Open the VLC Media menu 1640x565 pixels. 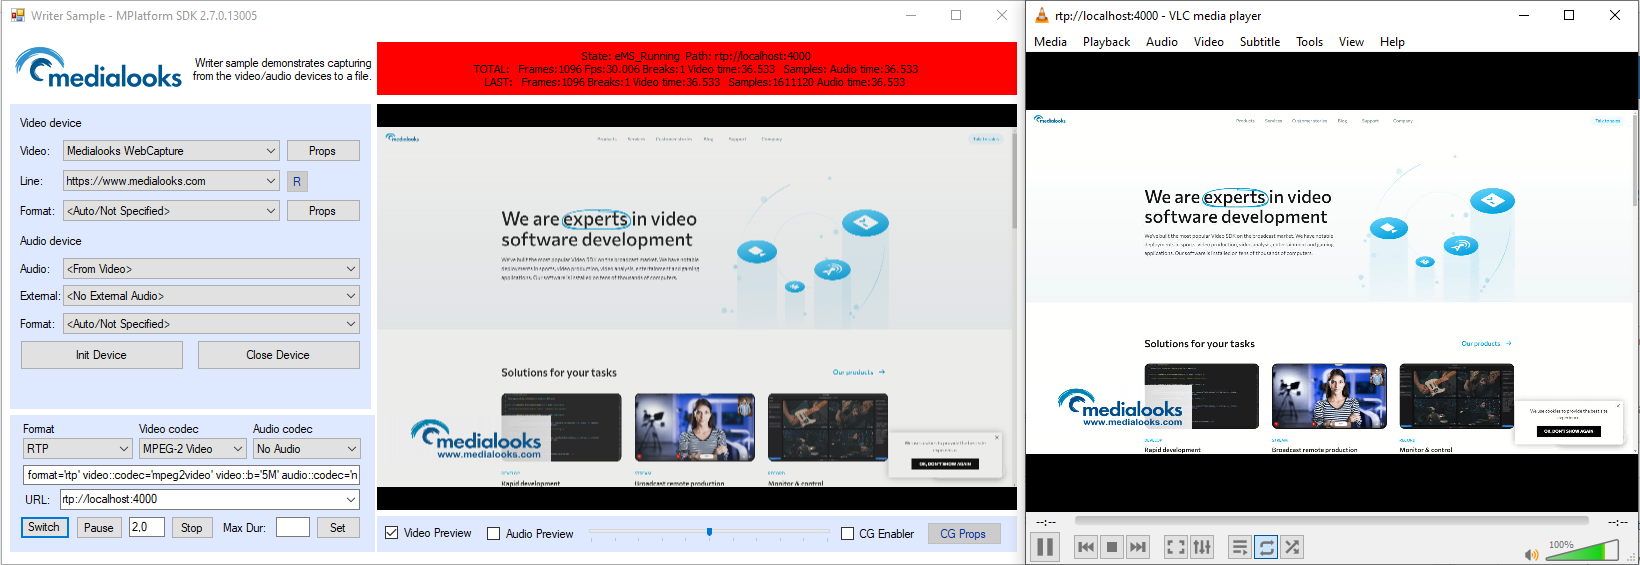1050,42
